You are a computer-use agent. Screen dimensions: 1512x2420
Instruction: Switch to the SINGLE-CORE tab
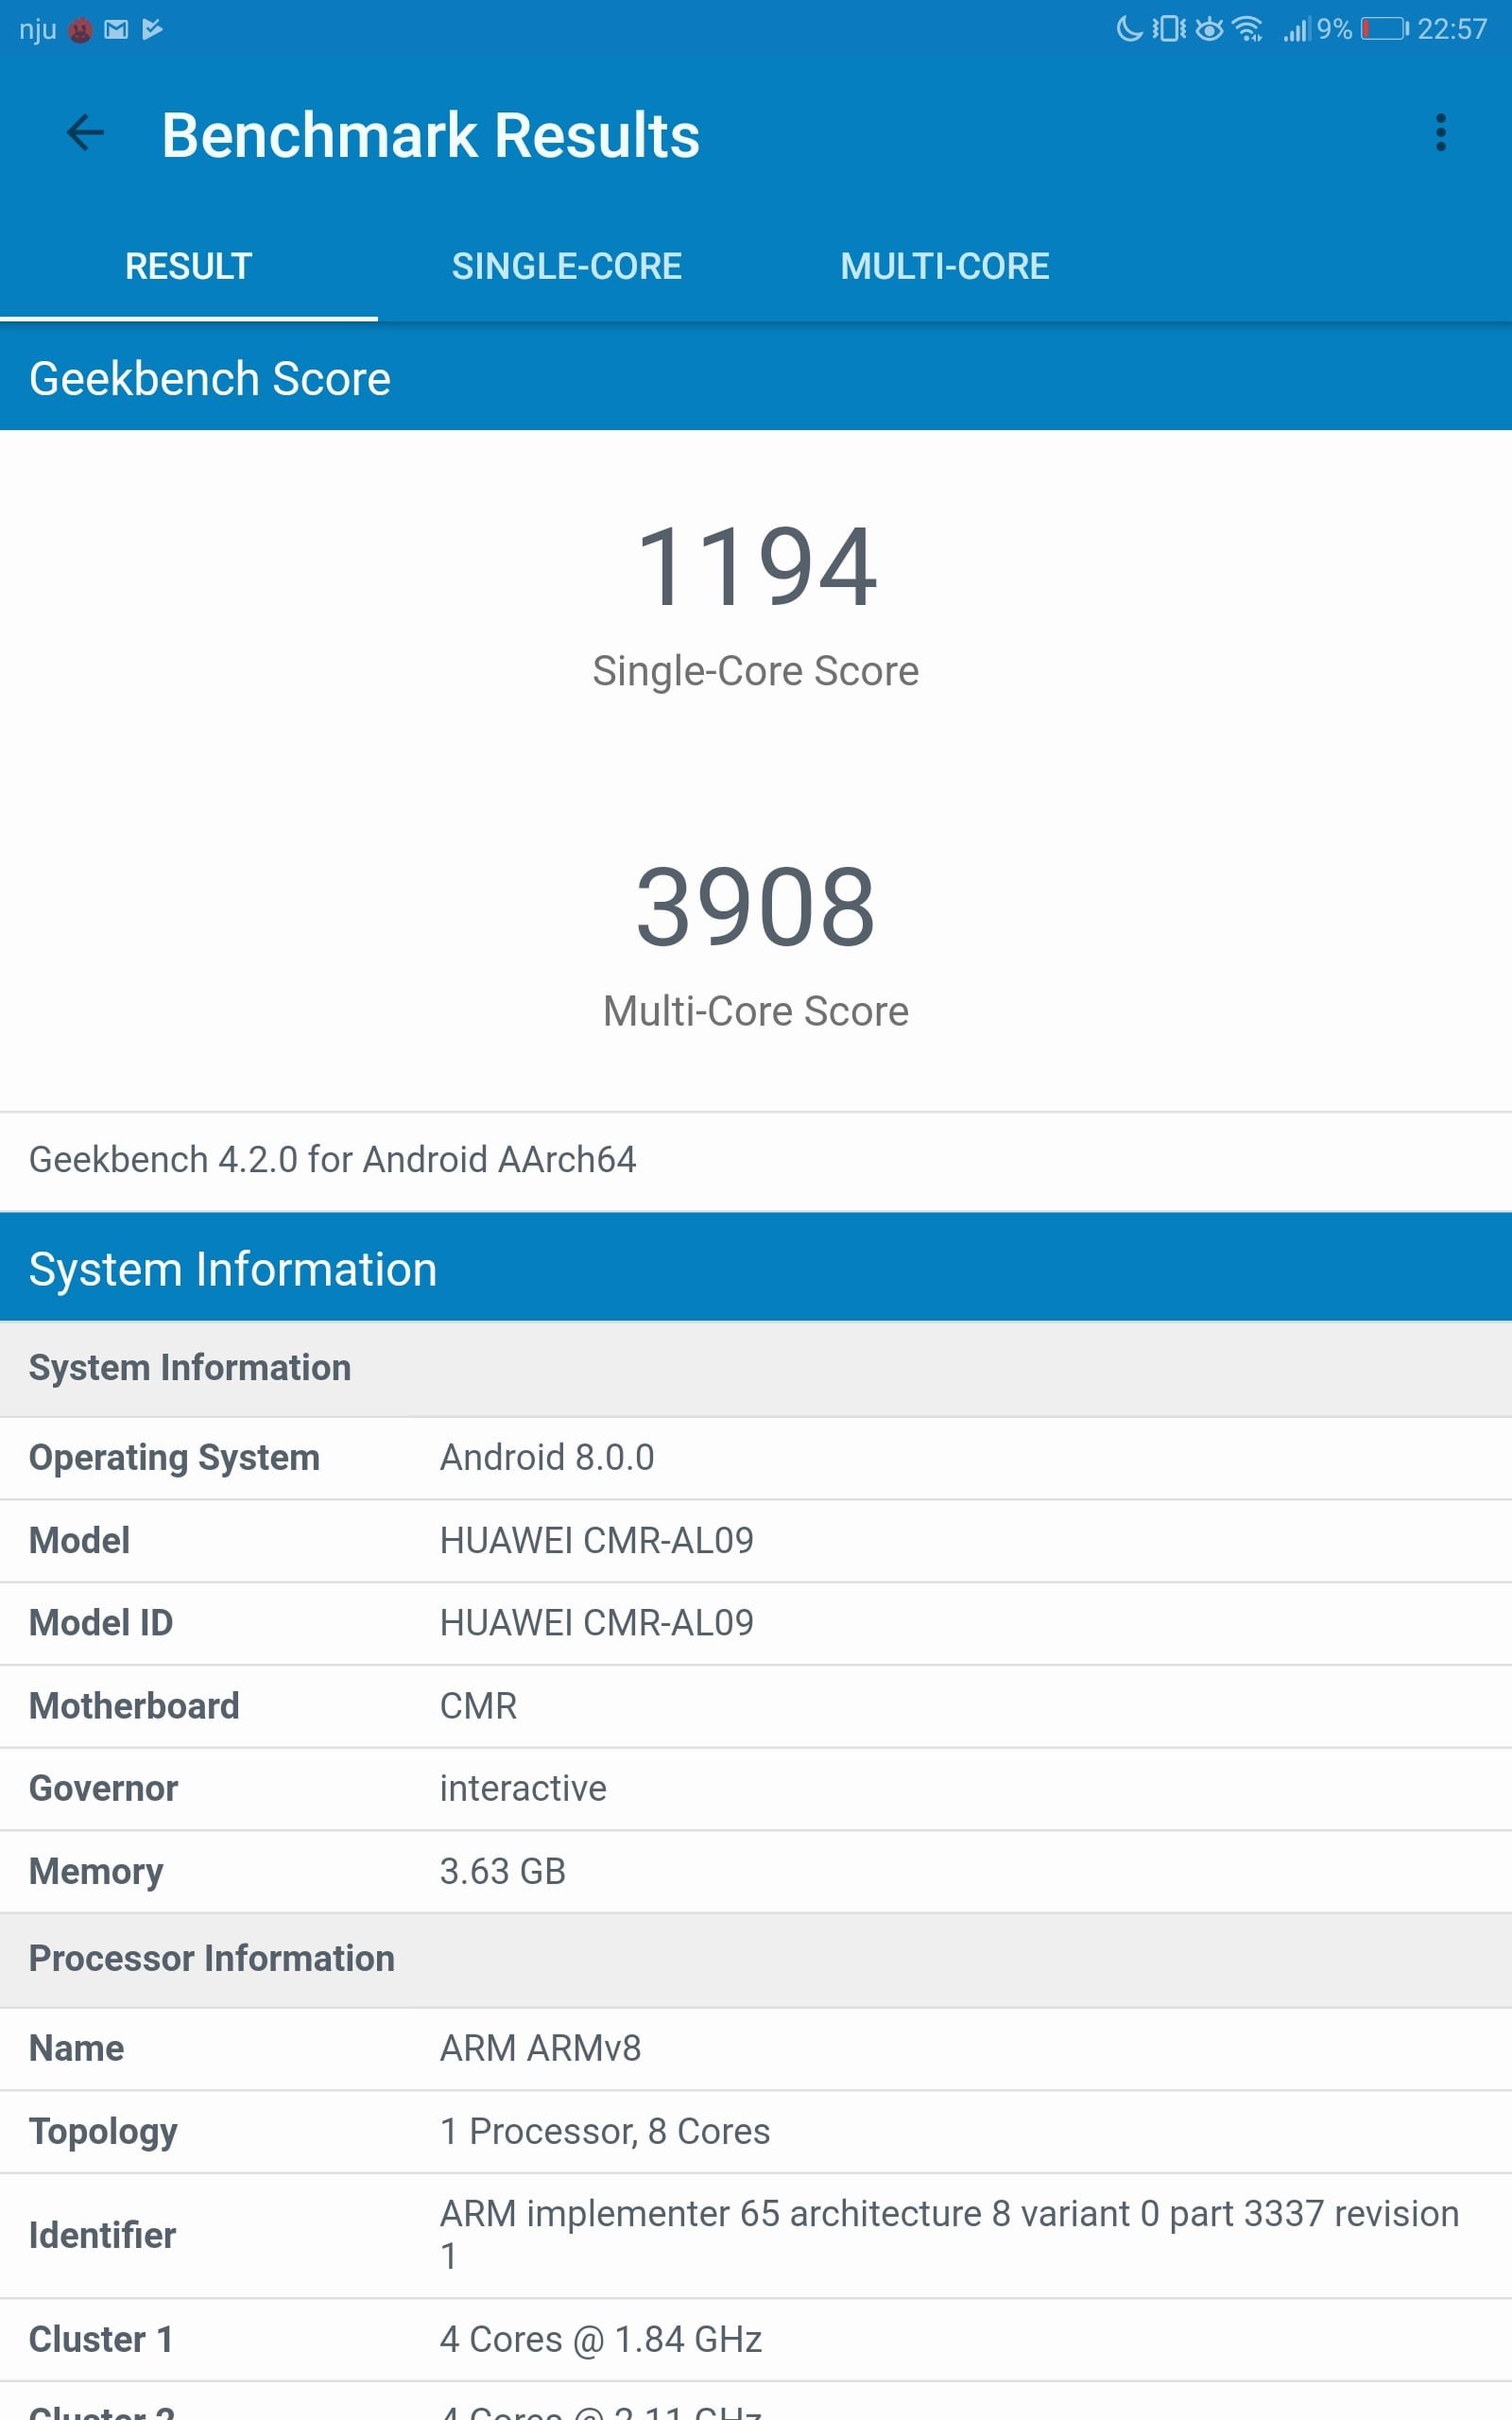pyautogui.click(x=567, y=266)
